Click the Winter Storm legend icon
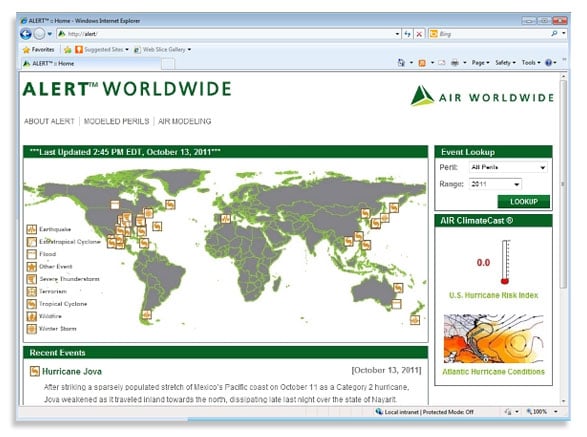Screen dimensions: 587x437 pyautogui.click(x=31, y=329)
